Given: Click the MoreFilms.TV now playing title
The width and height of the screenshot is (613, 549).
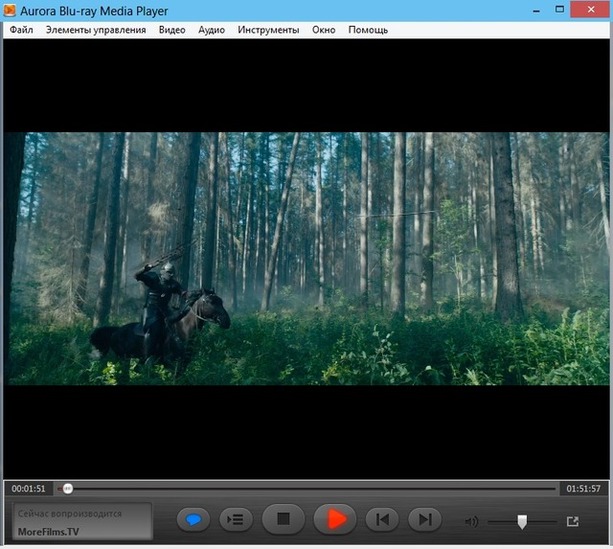Looking at the screenshot, I should pyautogui.click(x=47, y=531).
